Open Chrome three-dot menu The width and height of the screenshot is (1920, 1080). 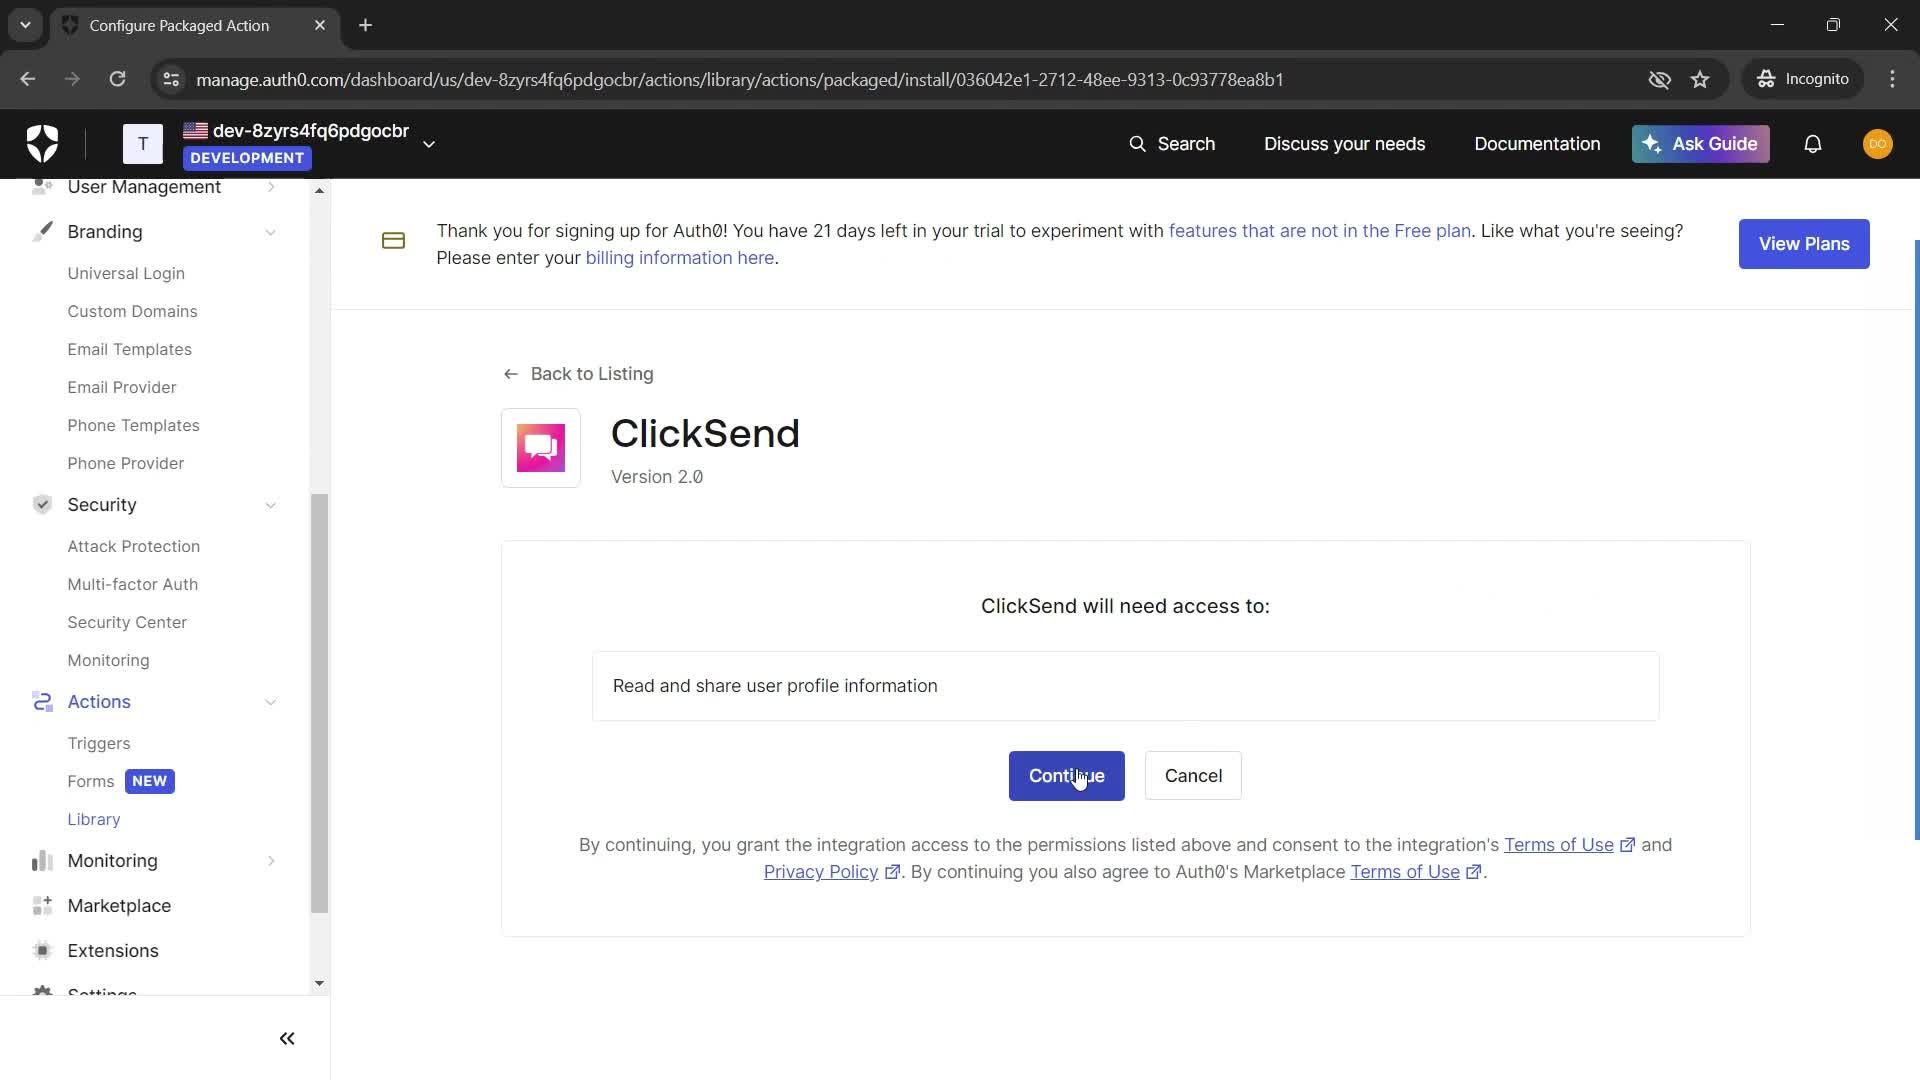(x=1892, y=79)
